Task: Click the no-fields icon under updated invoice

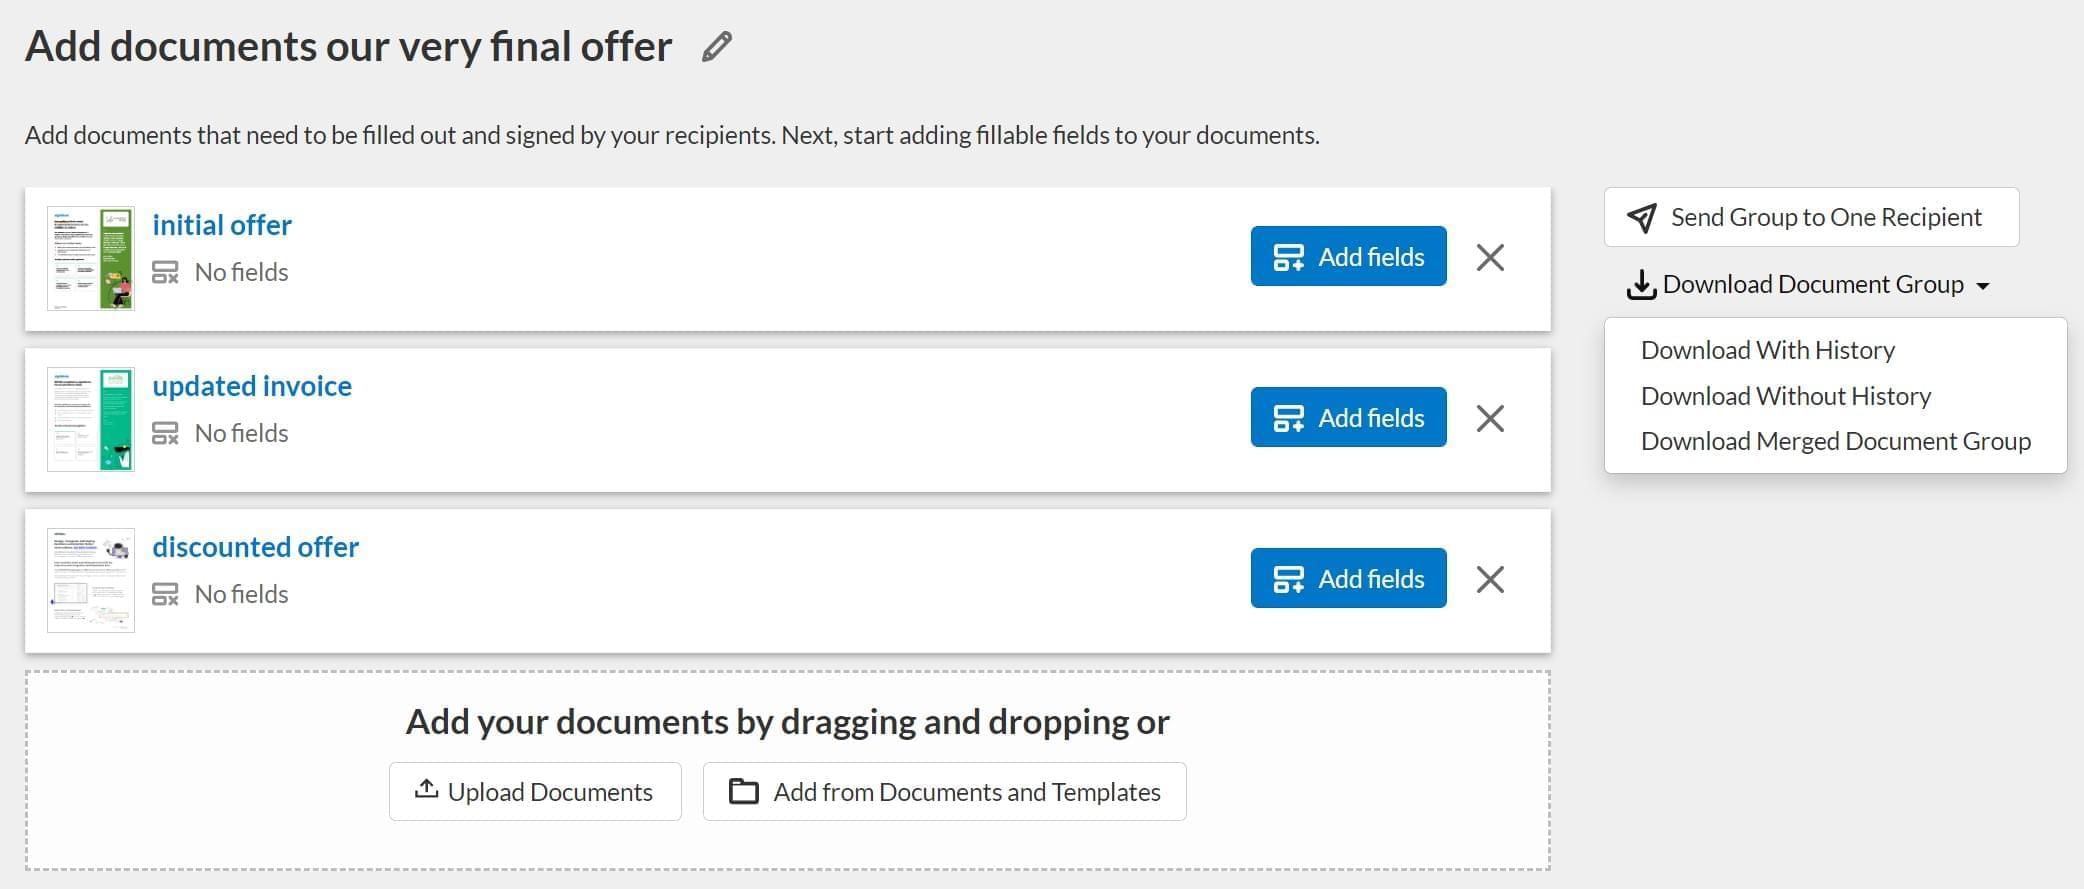Action: pyautogui.click(x=165, y=433)
